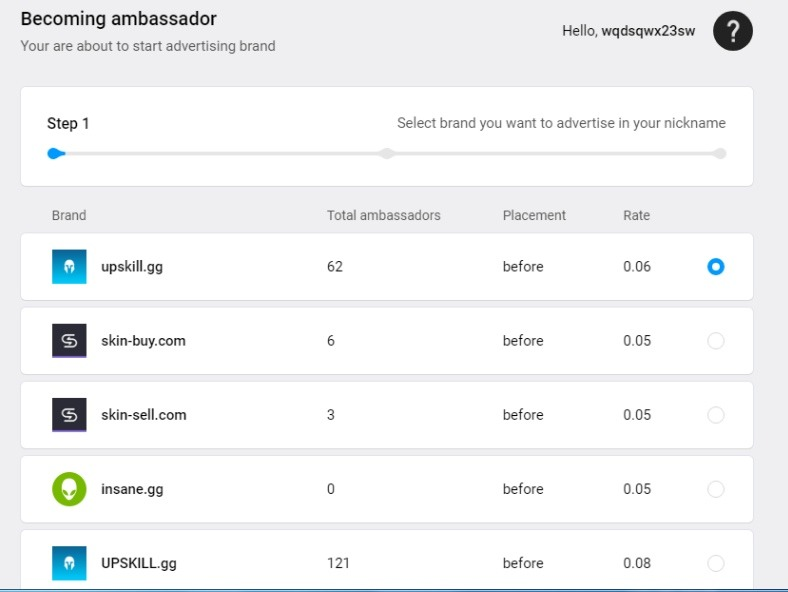
Task: Click the insane.gg brand name text
Action: (x=132, y=489)
